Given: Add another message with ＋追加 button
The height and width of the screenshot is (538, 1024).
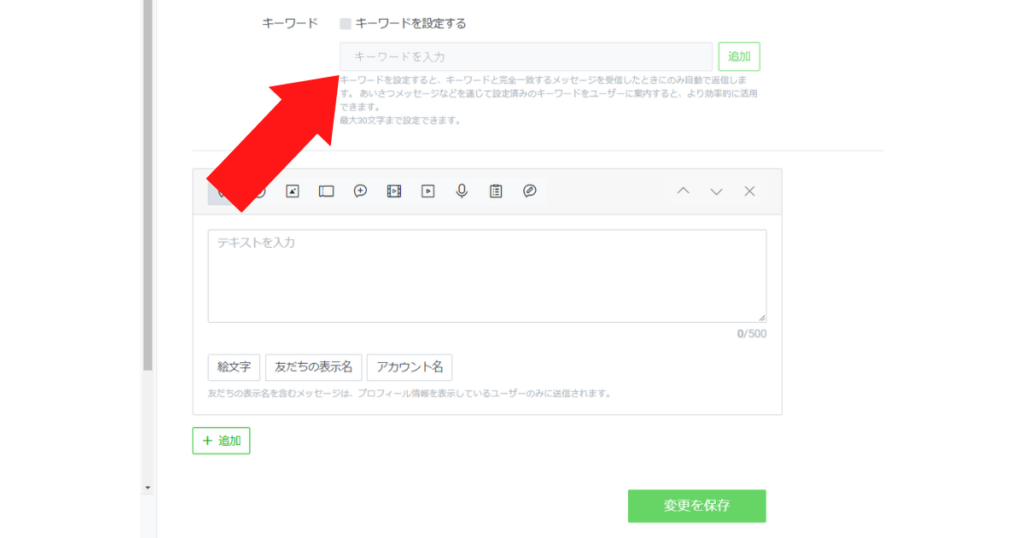Looking at the screenshot, I should coord(221,441).
